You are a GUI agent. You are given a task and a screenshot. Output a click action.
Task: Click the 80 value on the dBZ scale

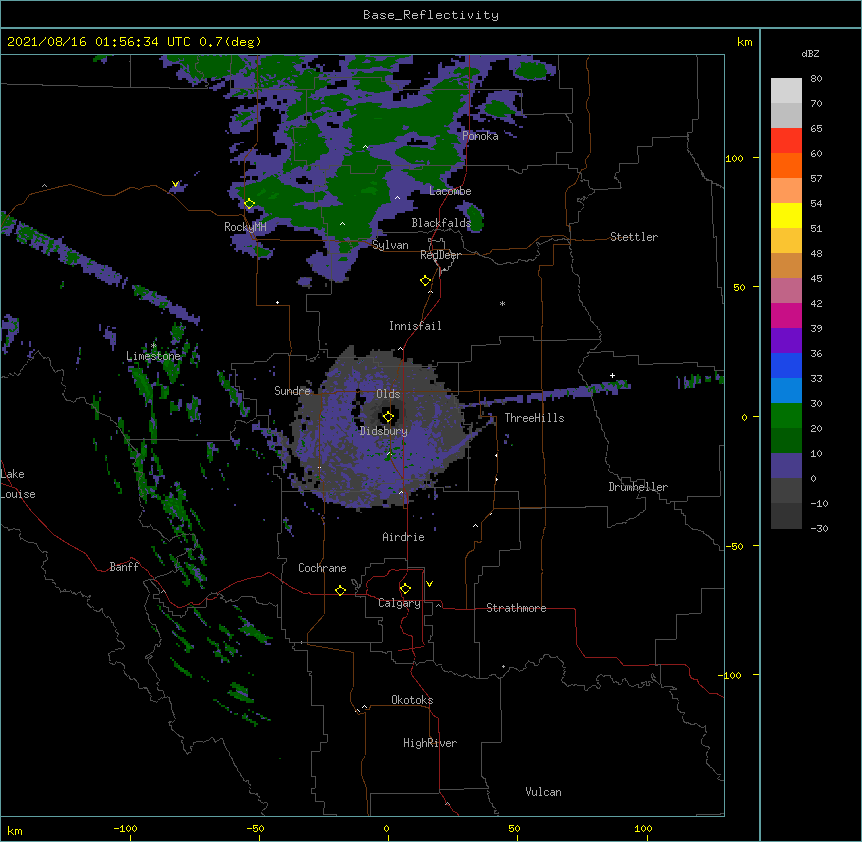[816, 79]
